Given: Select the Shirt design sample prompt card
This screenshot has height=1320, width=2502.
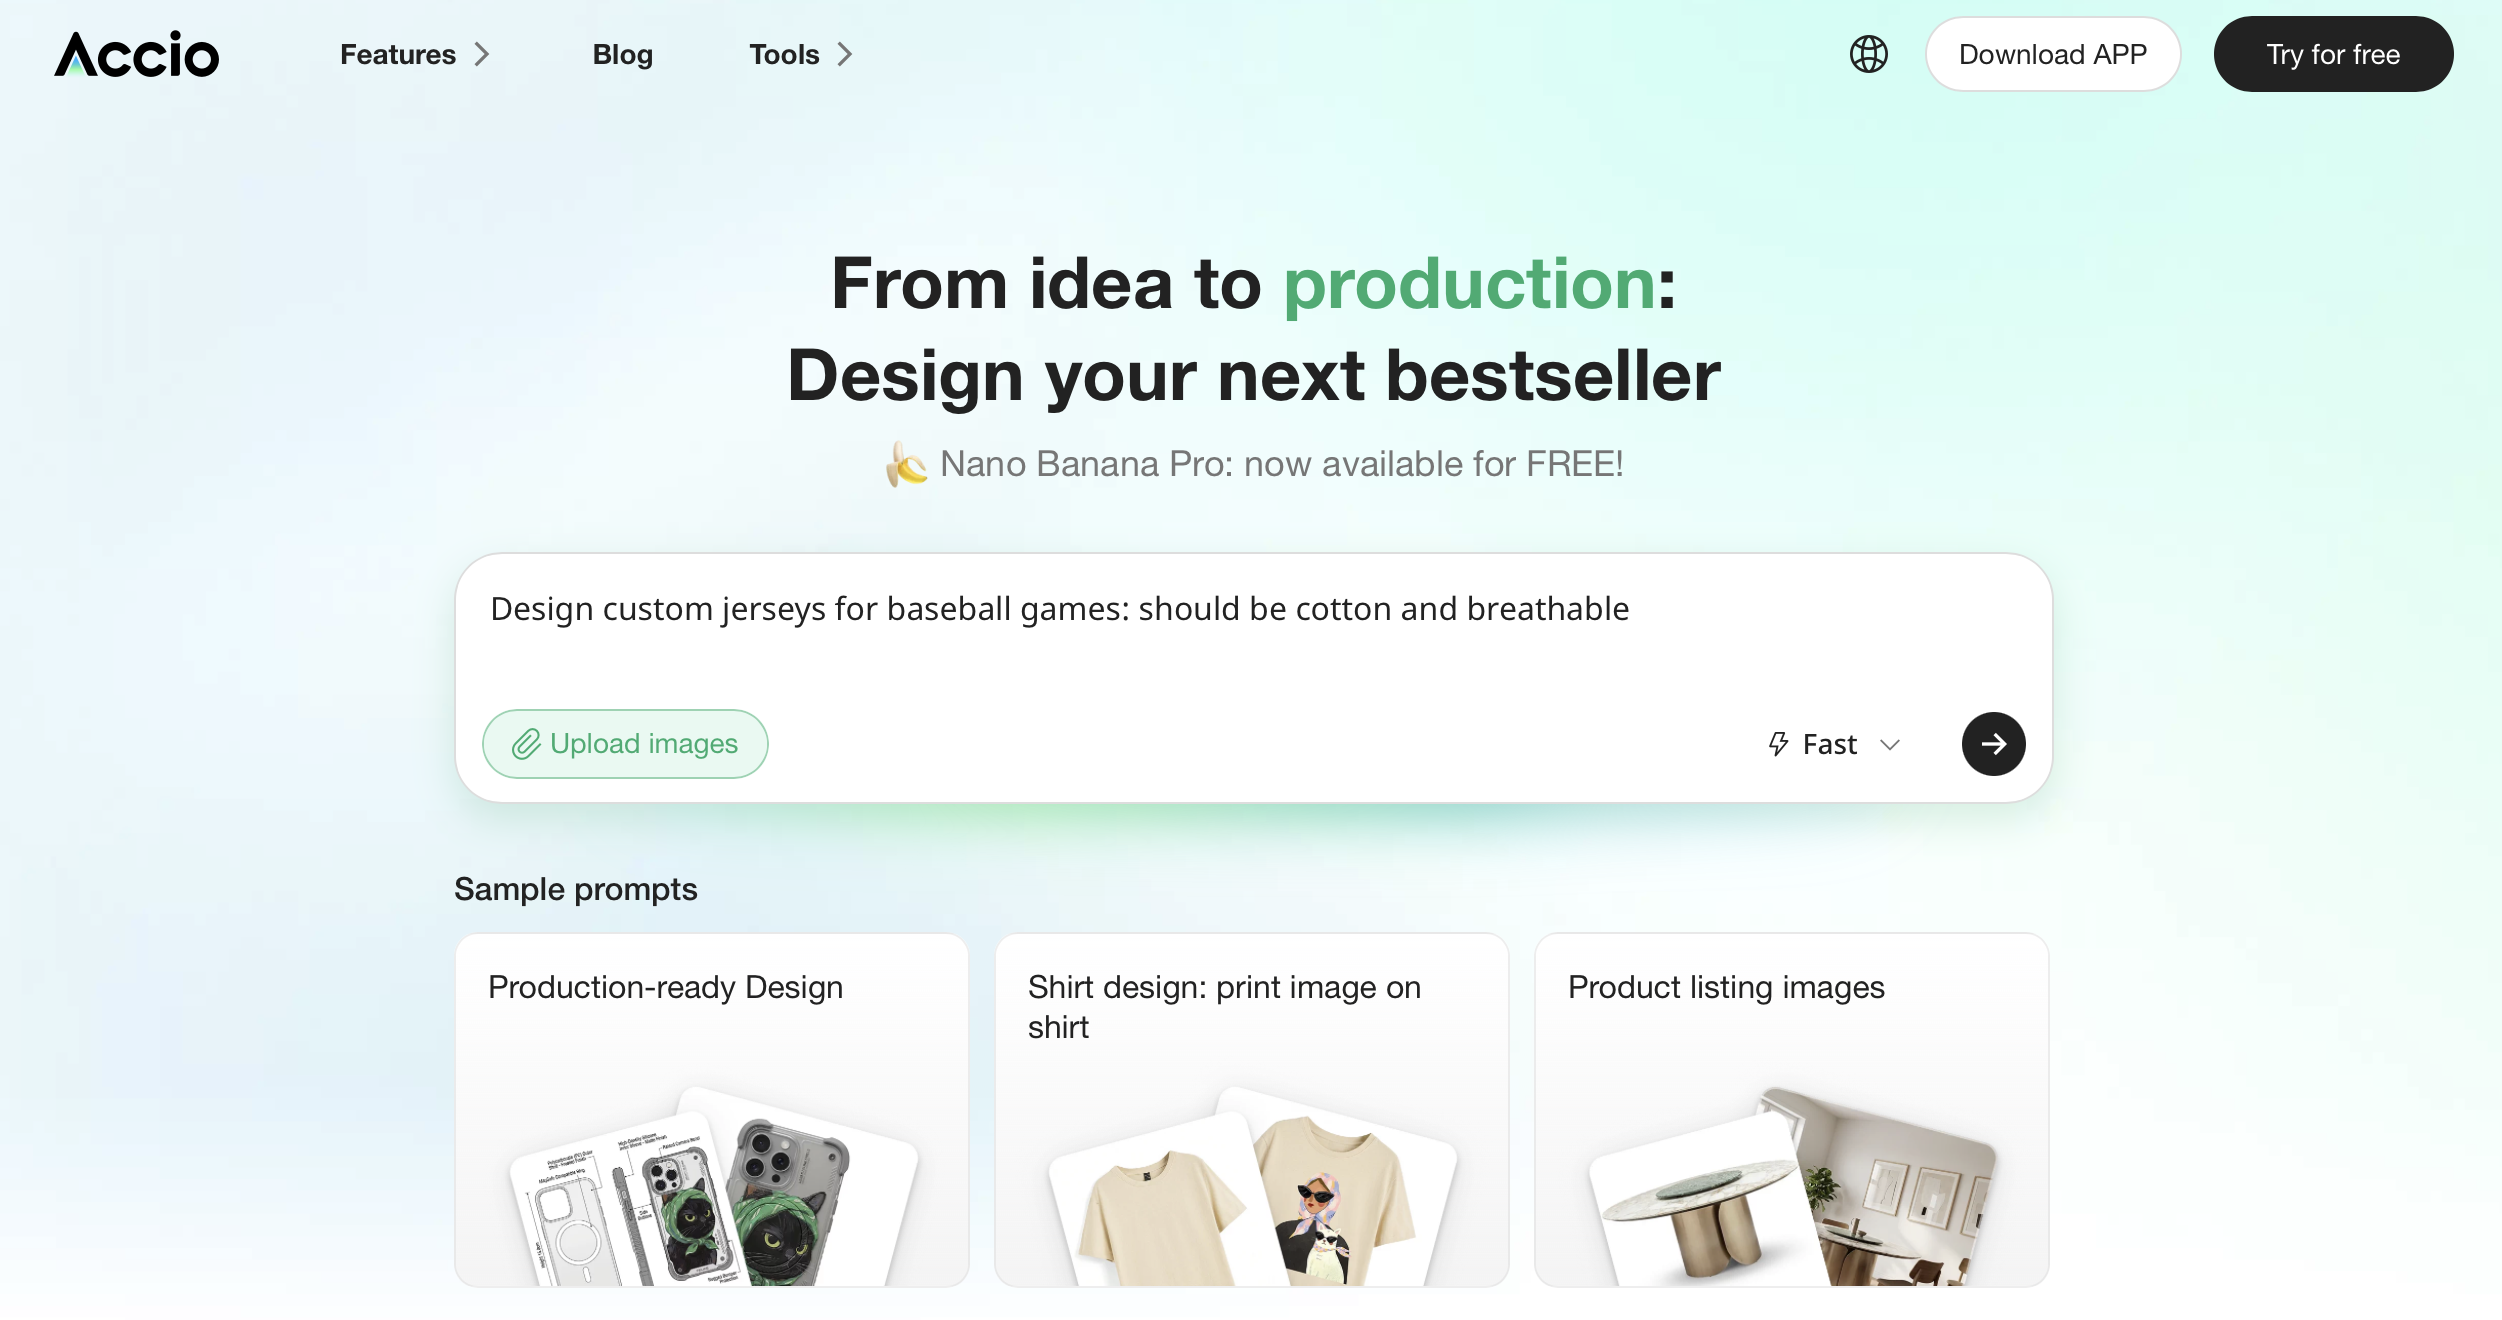Looking at the screenshot, I should 1252,1110.
